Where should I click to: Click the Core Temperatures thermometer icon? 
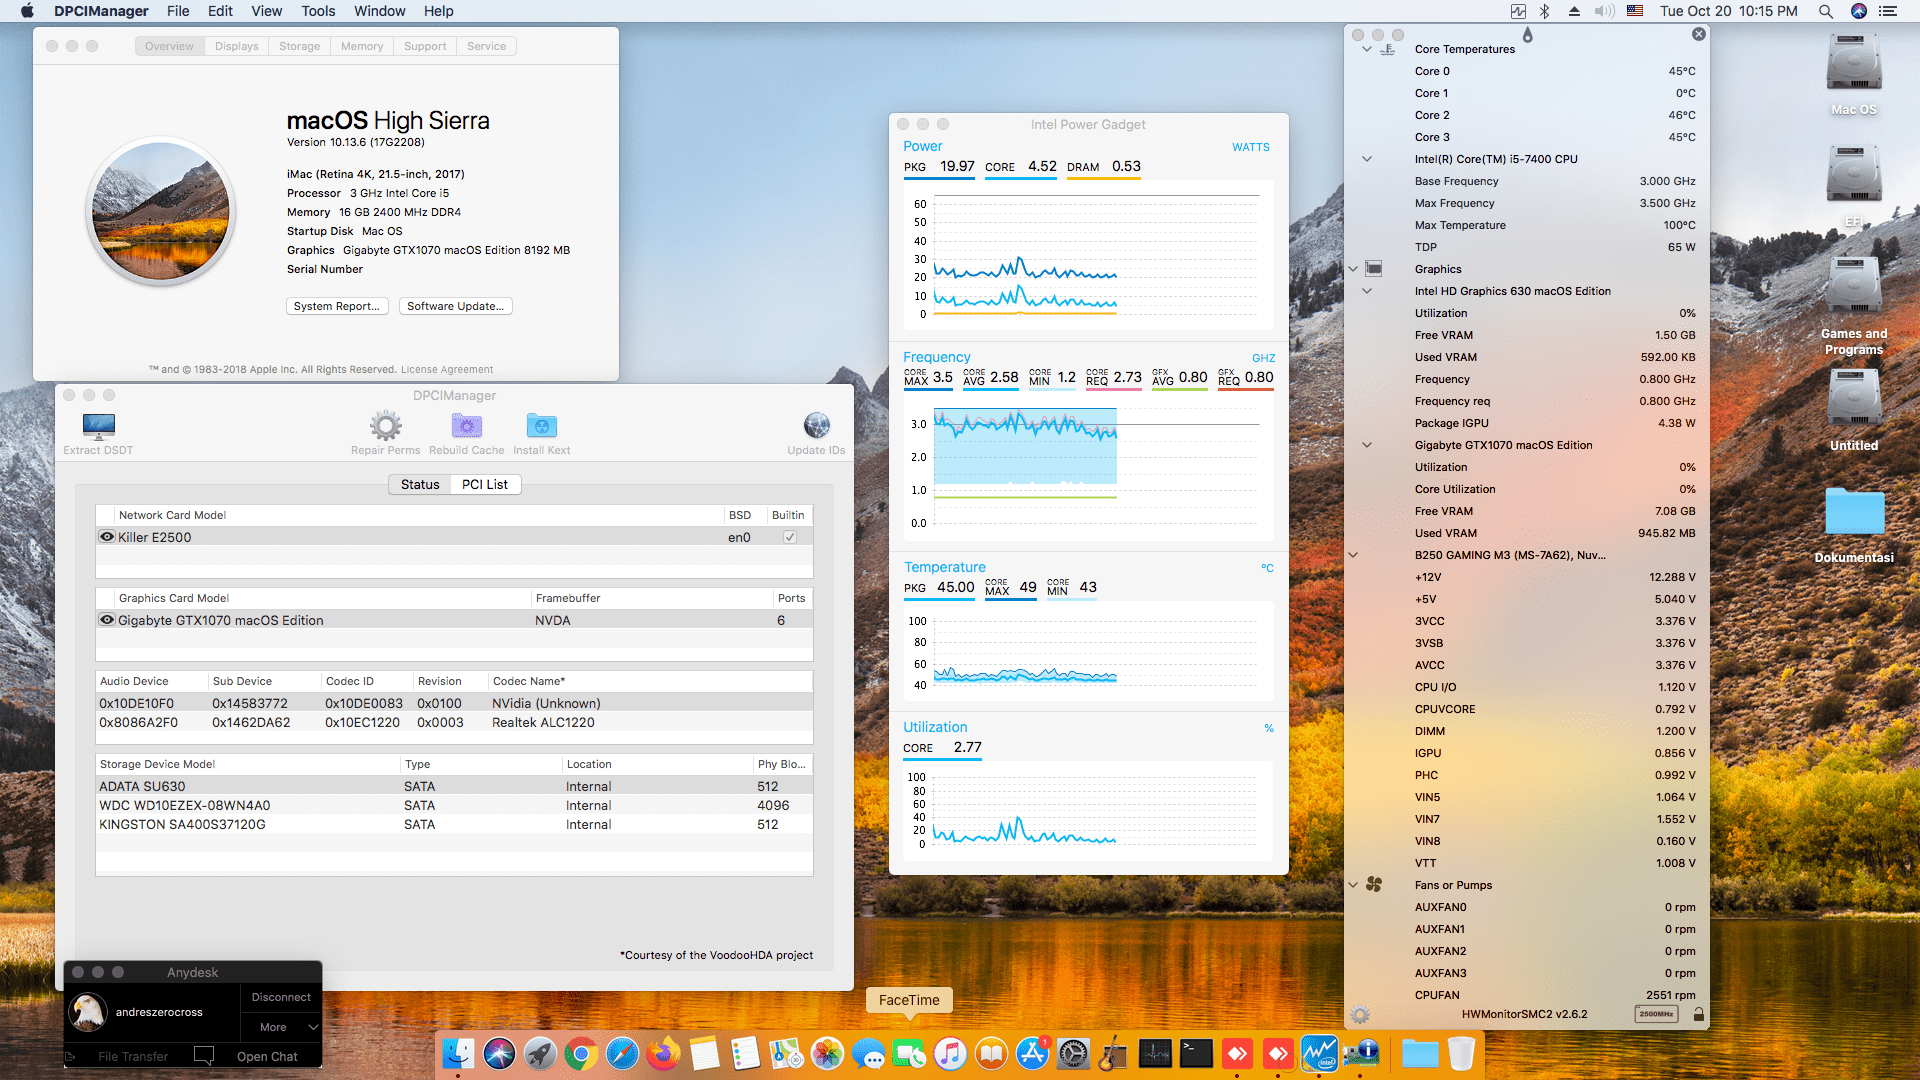[1387, 49]
